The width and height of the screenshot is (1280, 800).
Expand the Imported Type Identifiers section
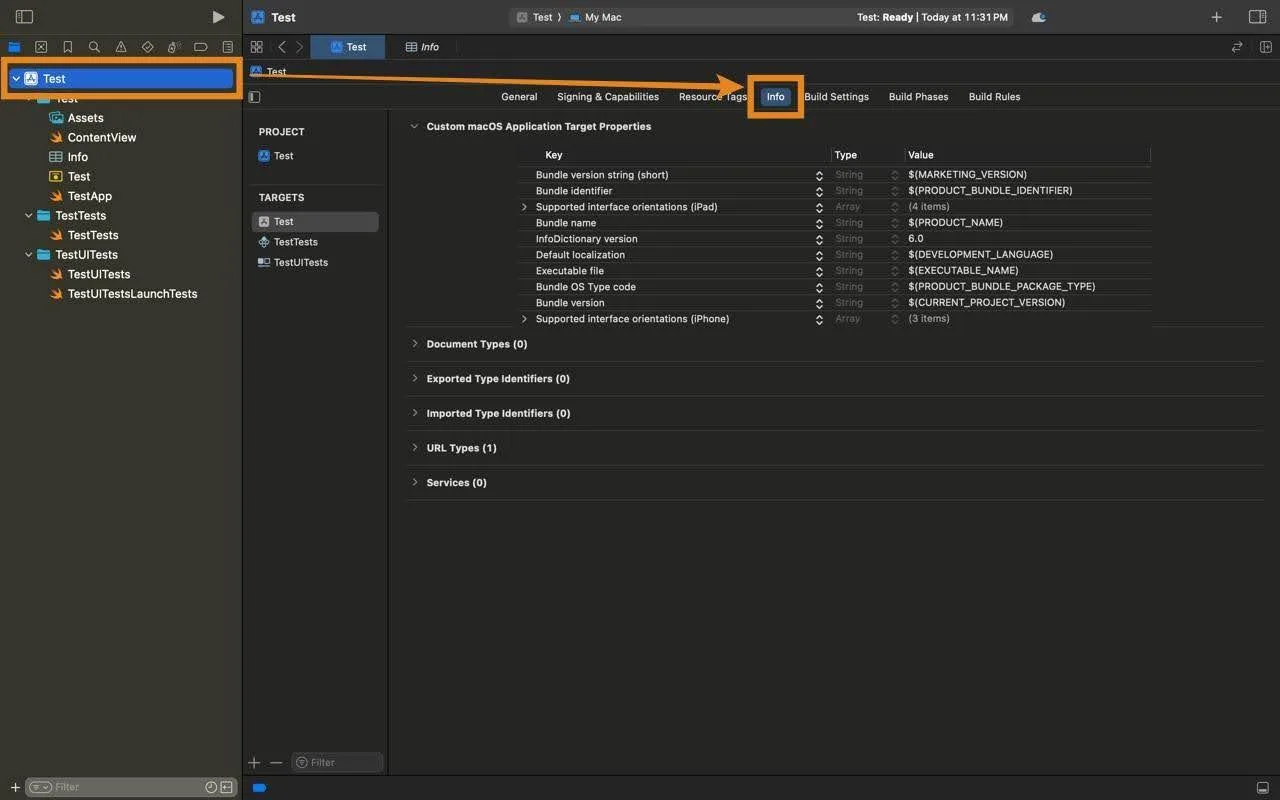pos(414,413)
